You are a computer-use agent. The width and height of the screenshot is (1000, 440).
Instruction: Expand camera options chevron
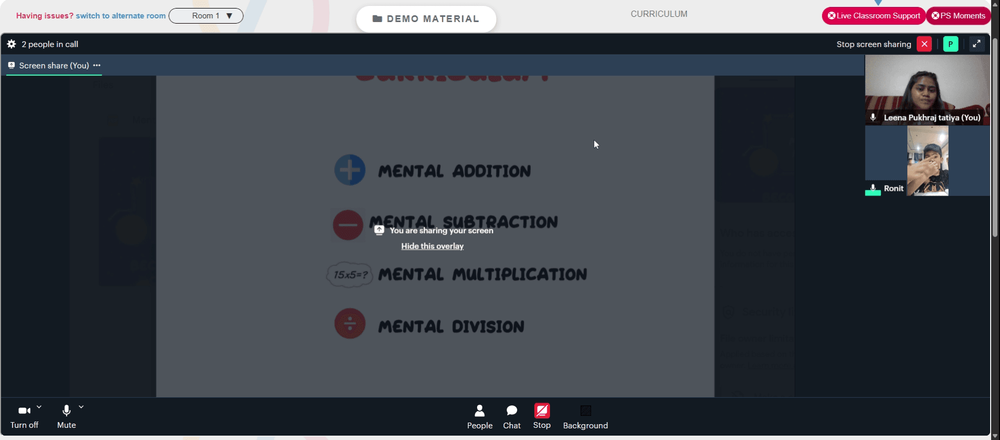tap(39, 406)
